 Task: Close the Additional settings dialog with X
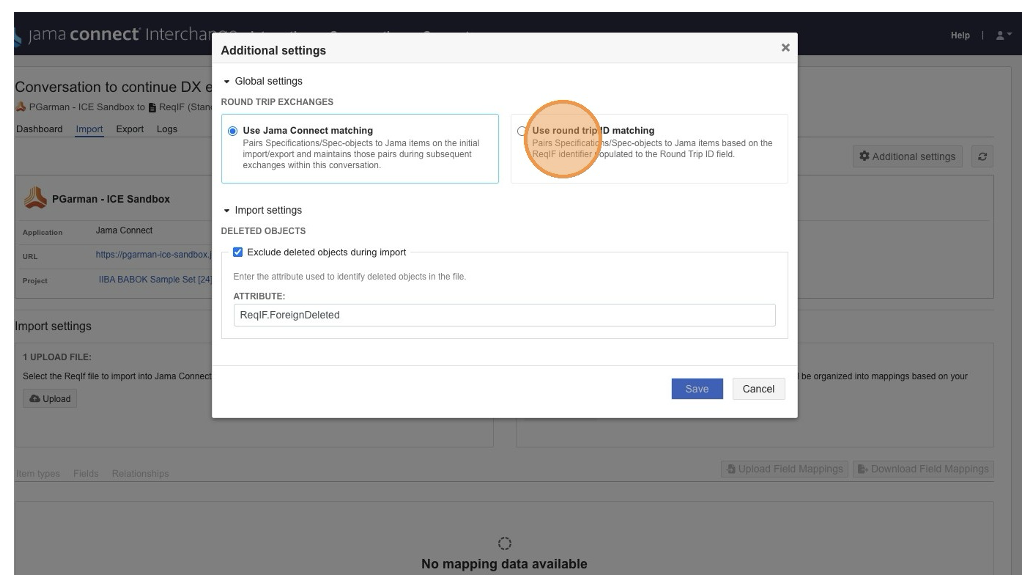pyautogui.click(x=785, y=47)
